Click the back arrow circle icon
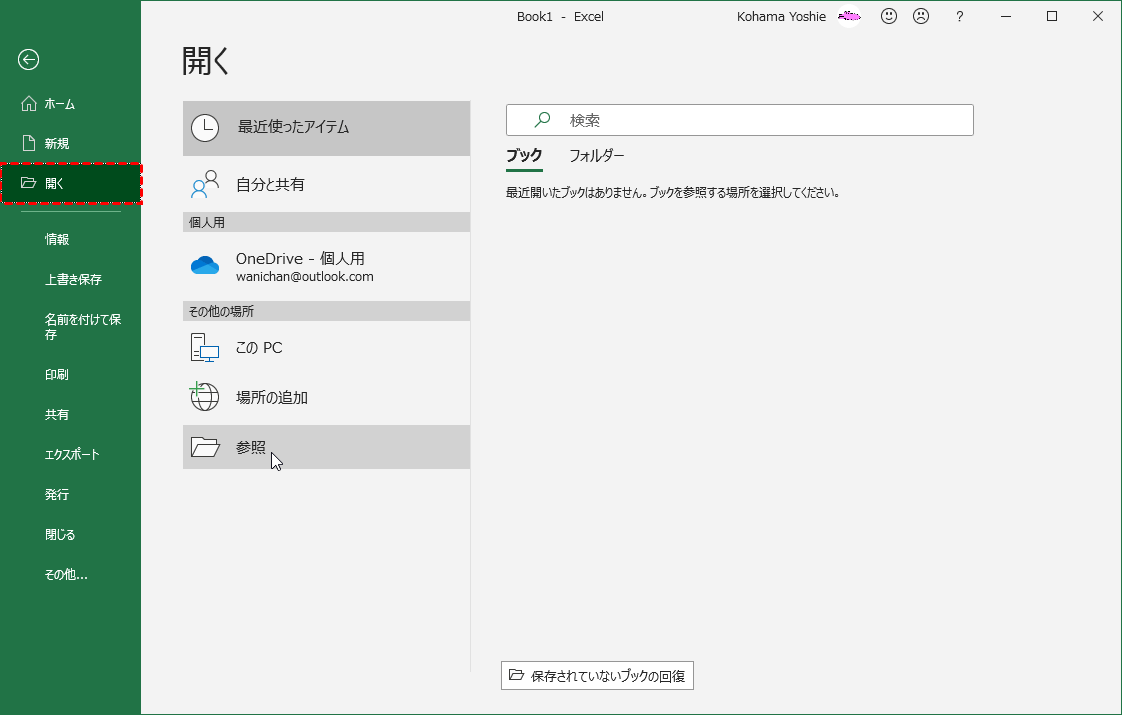1122x715 pixels. coord(28,60)
